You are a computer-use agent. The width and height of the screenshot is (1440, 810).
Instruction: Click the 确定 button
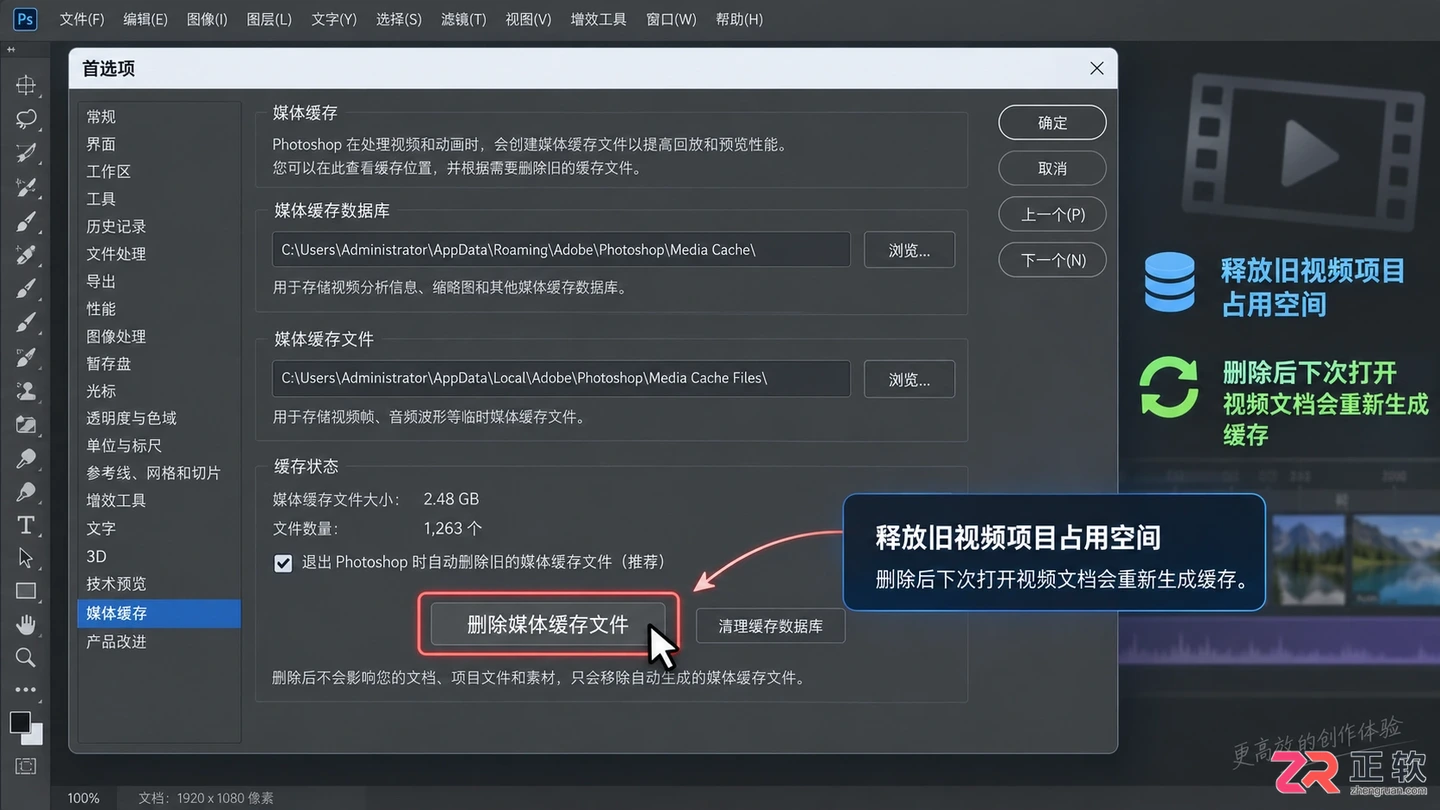[1052, 122]
